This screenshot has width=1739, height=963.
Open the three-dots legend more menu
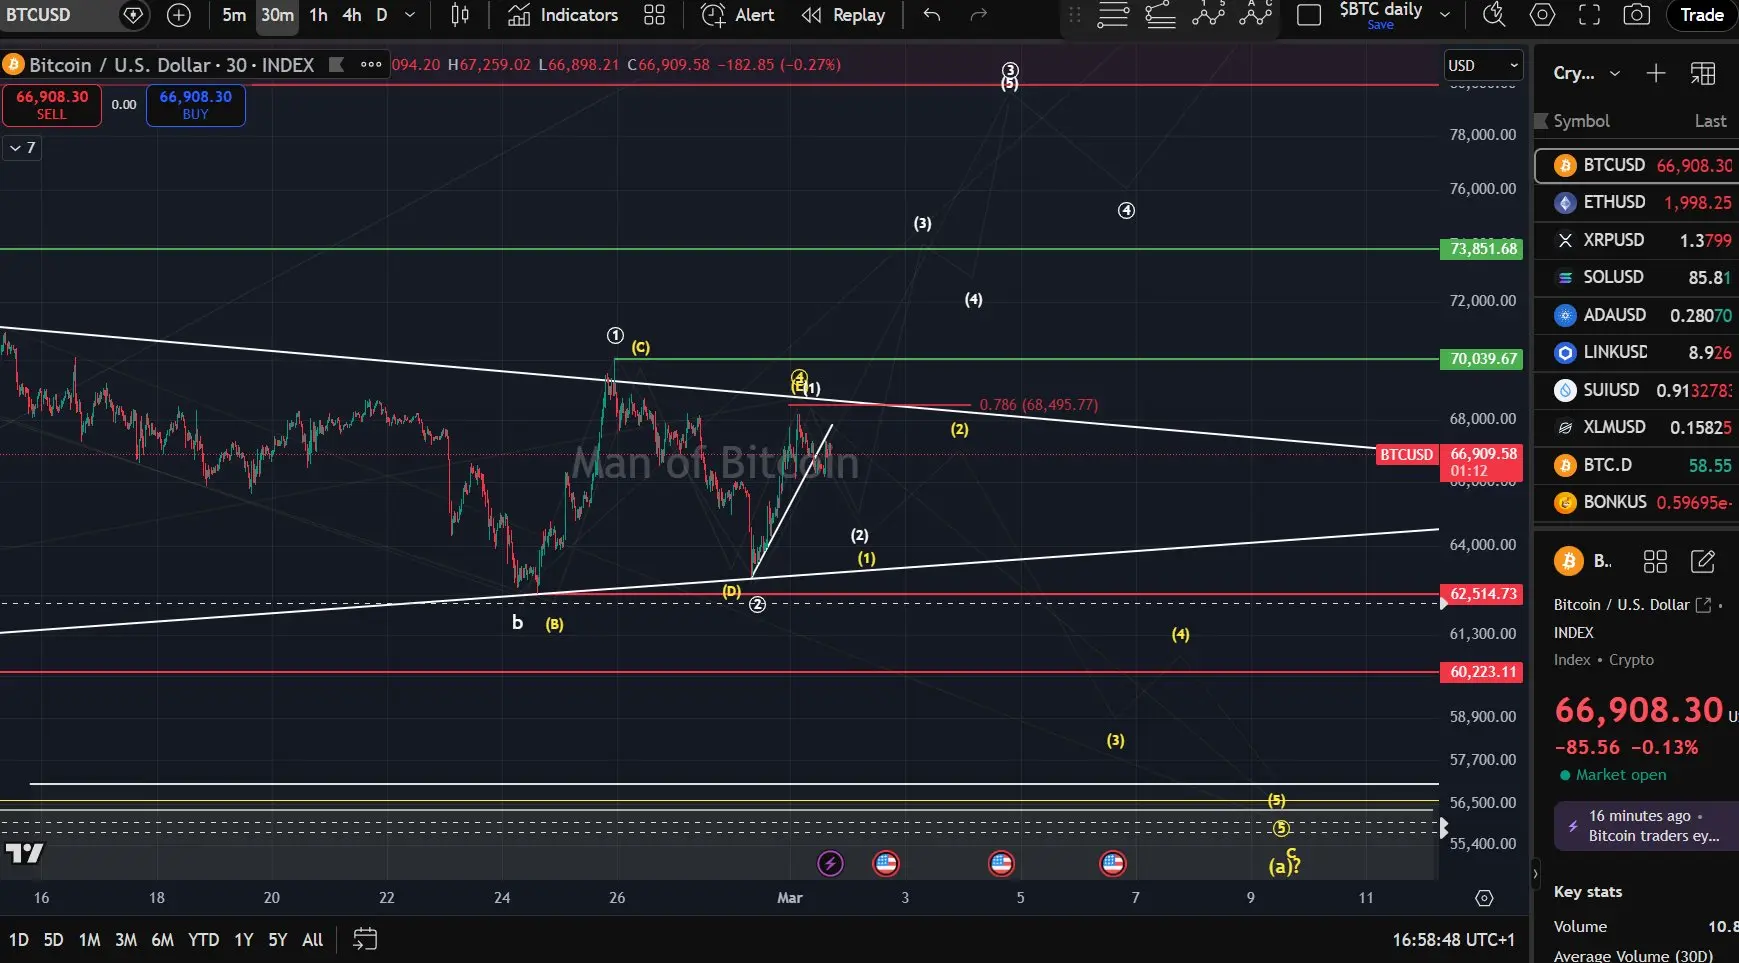371,65
